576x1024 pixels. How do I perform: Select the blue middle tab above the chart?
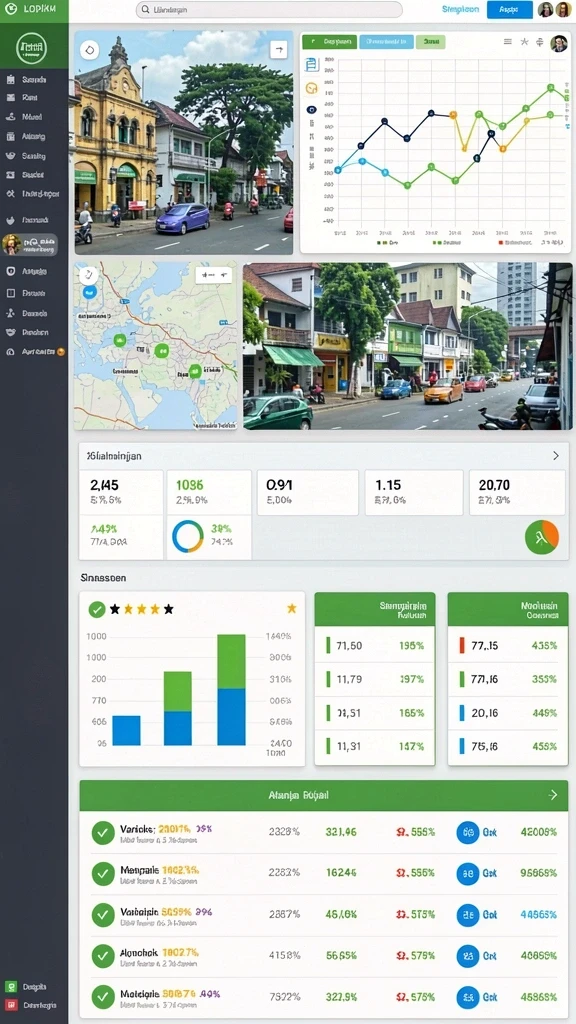pyautogui.click(x=386, y=42)
